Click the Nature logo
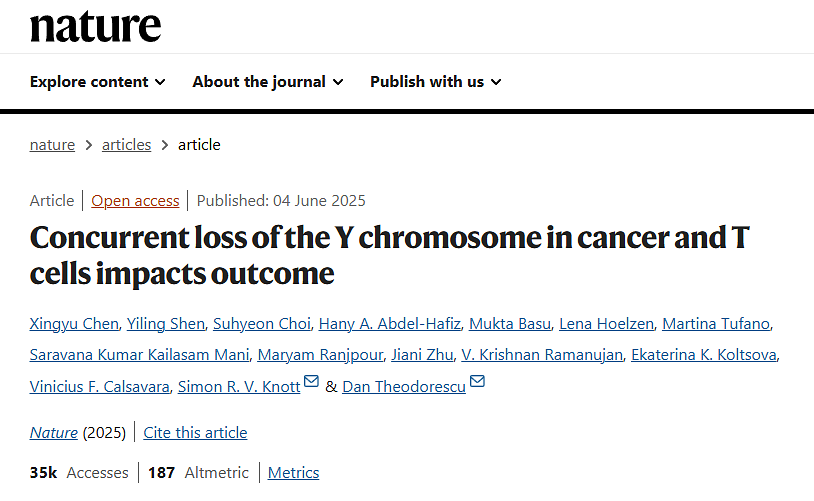Viewport: 814px width, 501px height. [95, 27]
